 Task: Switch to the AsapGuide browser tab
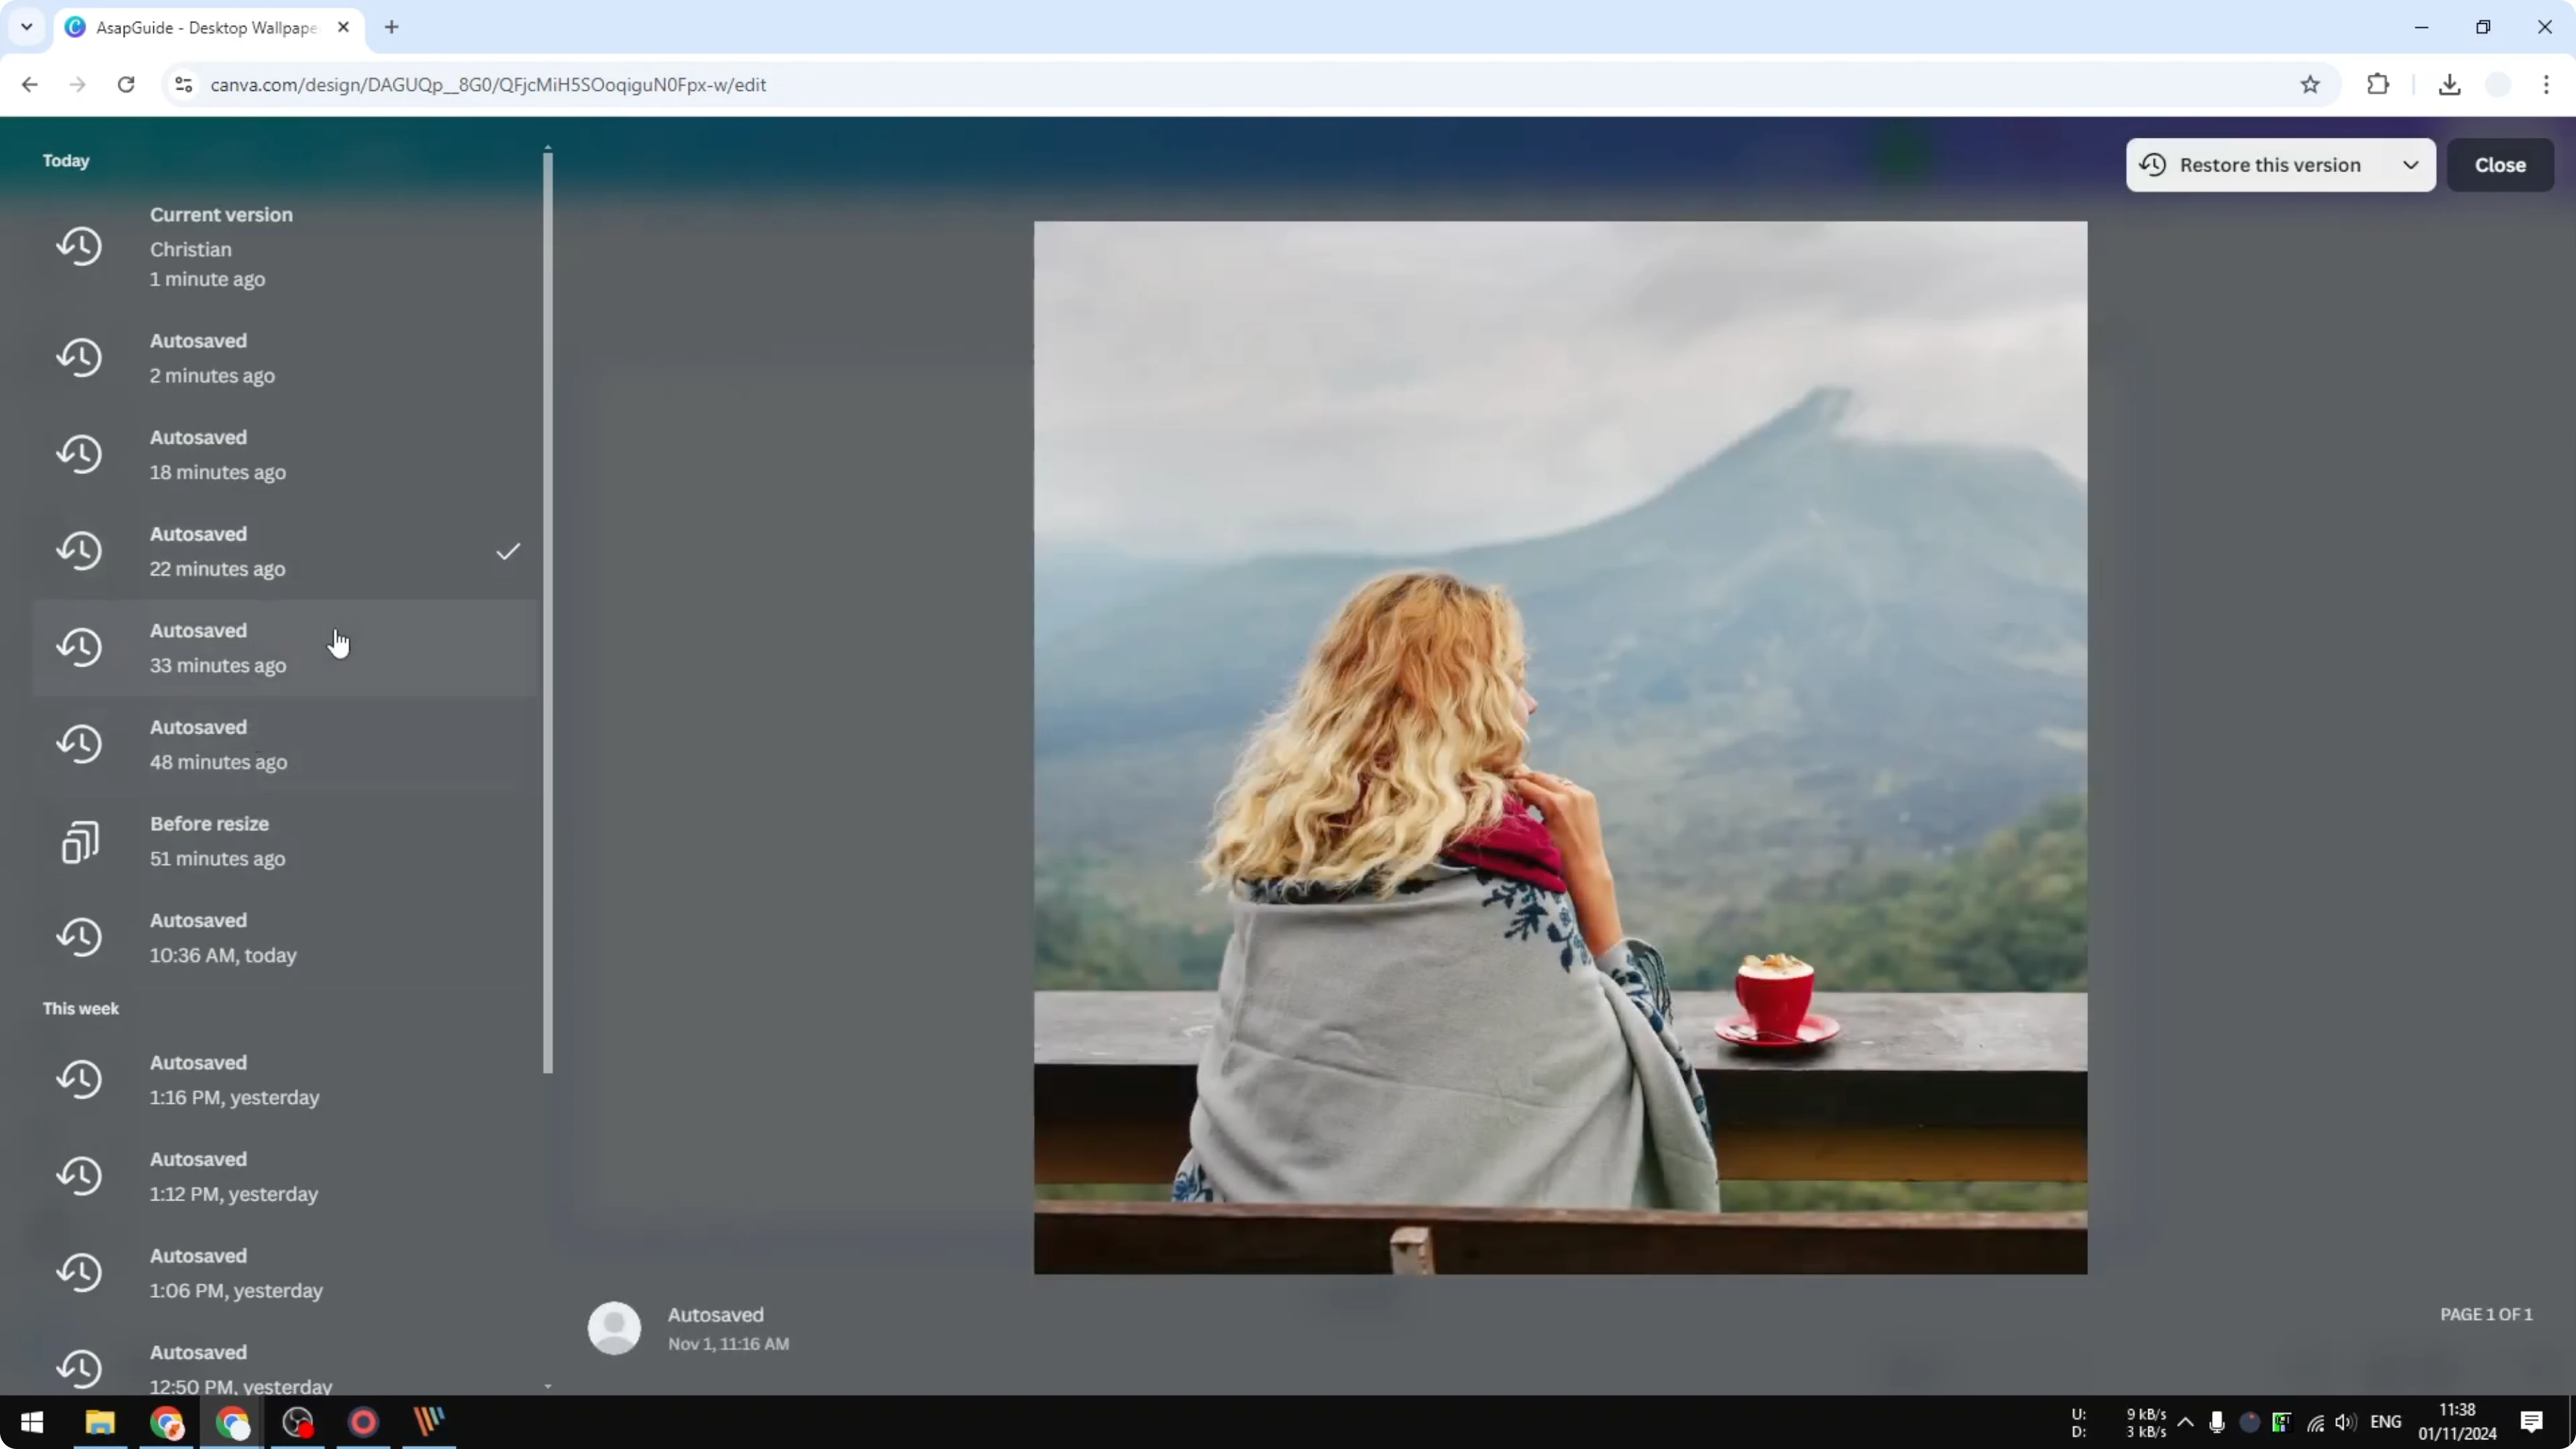200,27
